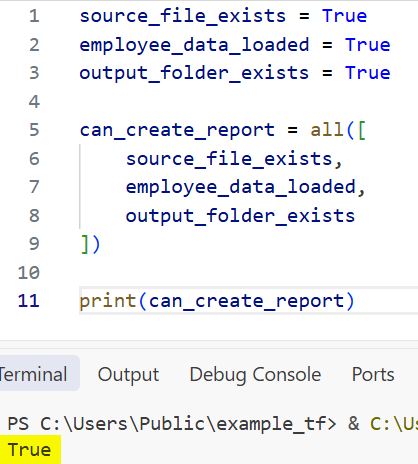Click 'employee_data_loaded = True' on line 2

click(x=235, y=45)
